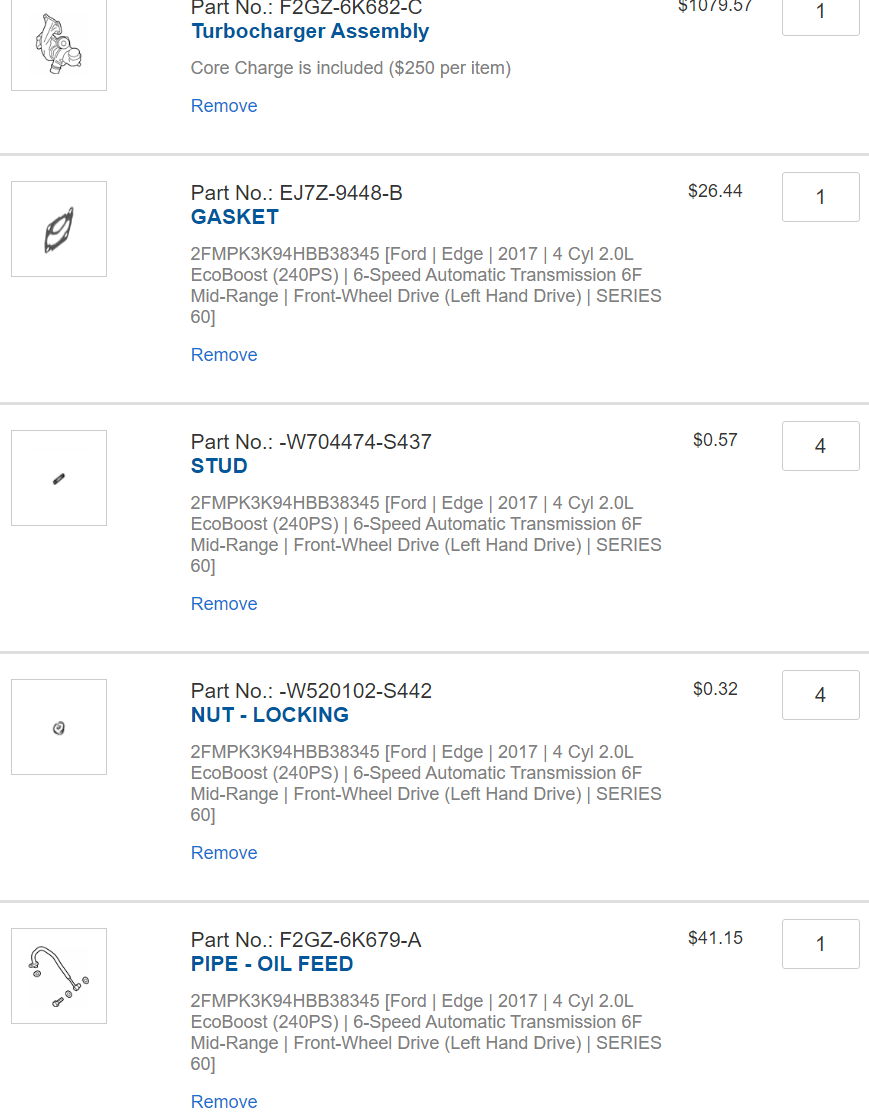The width and height of the screenshot is (869, 1120).
Task: Click the Turbocharger Assembly product thumbnail
Action: (59, 44)
